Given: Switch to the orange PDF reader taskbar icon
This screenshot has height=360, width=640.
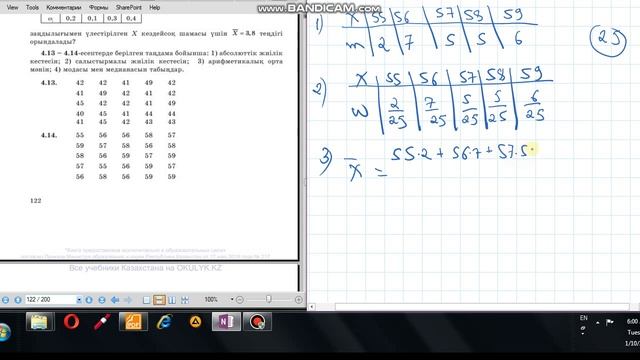Looking at the screenshot, I should pos(133,322).
